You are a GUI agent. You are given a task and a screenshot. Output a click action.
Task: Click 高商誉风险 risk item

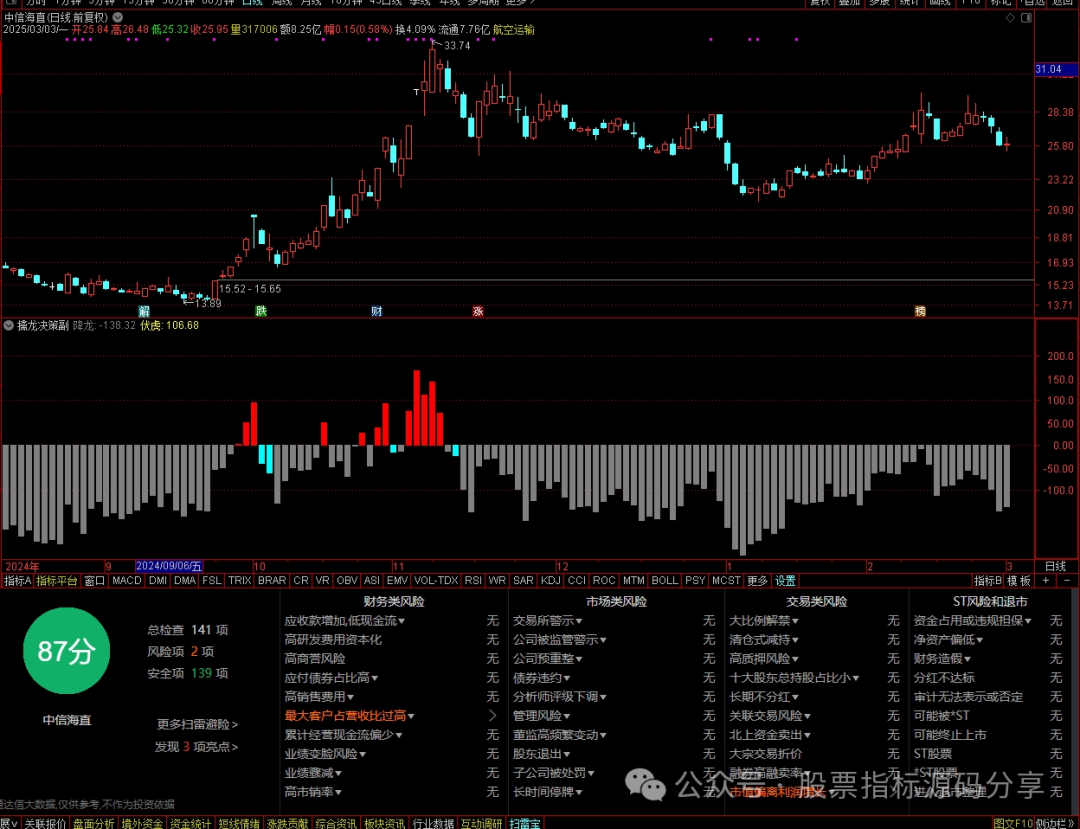pos(315,659)
